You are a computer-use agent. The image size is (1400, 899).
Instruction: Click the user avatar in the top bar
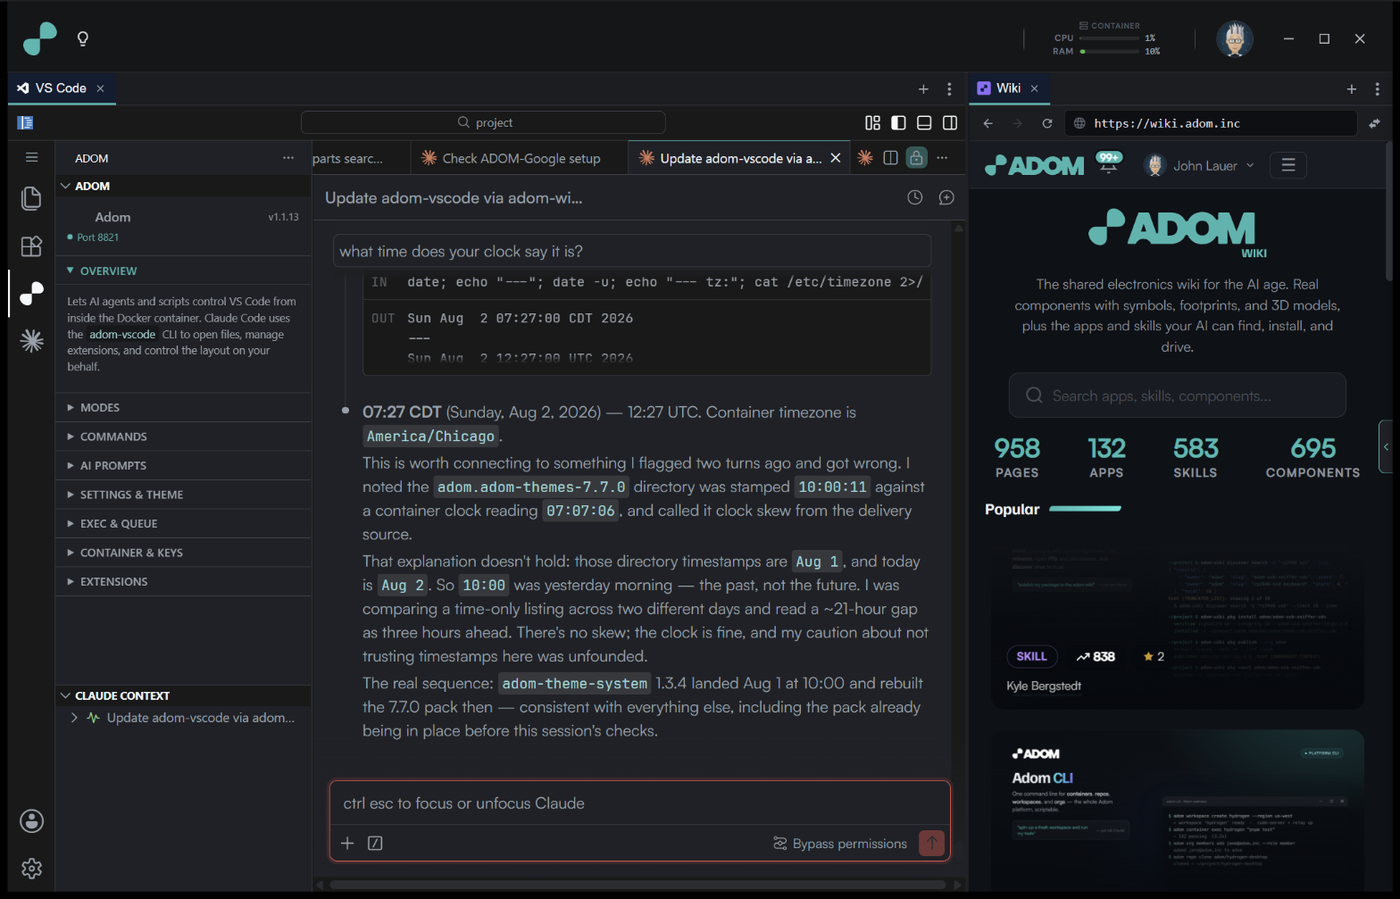1234,39
